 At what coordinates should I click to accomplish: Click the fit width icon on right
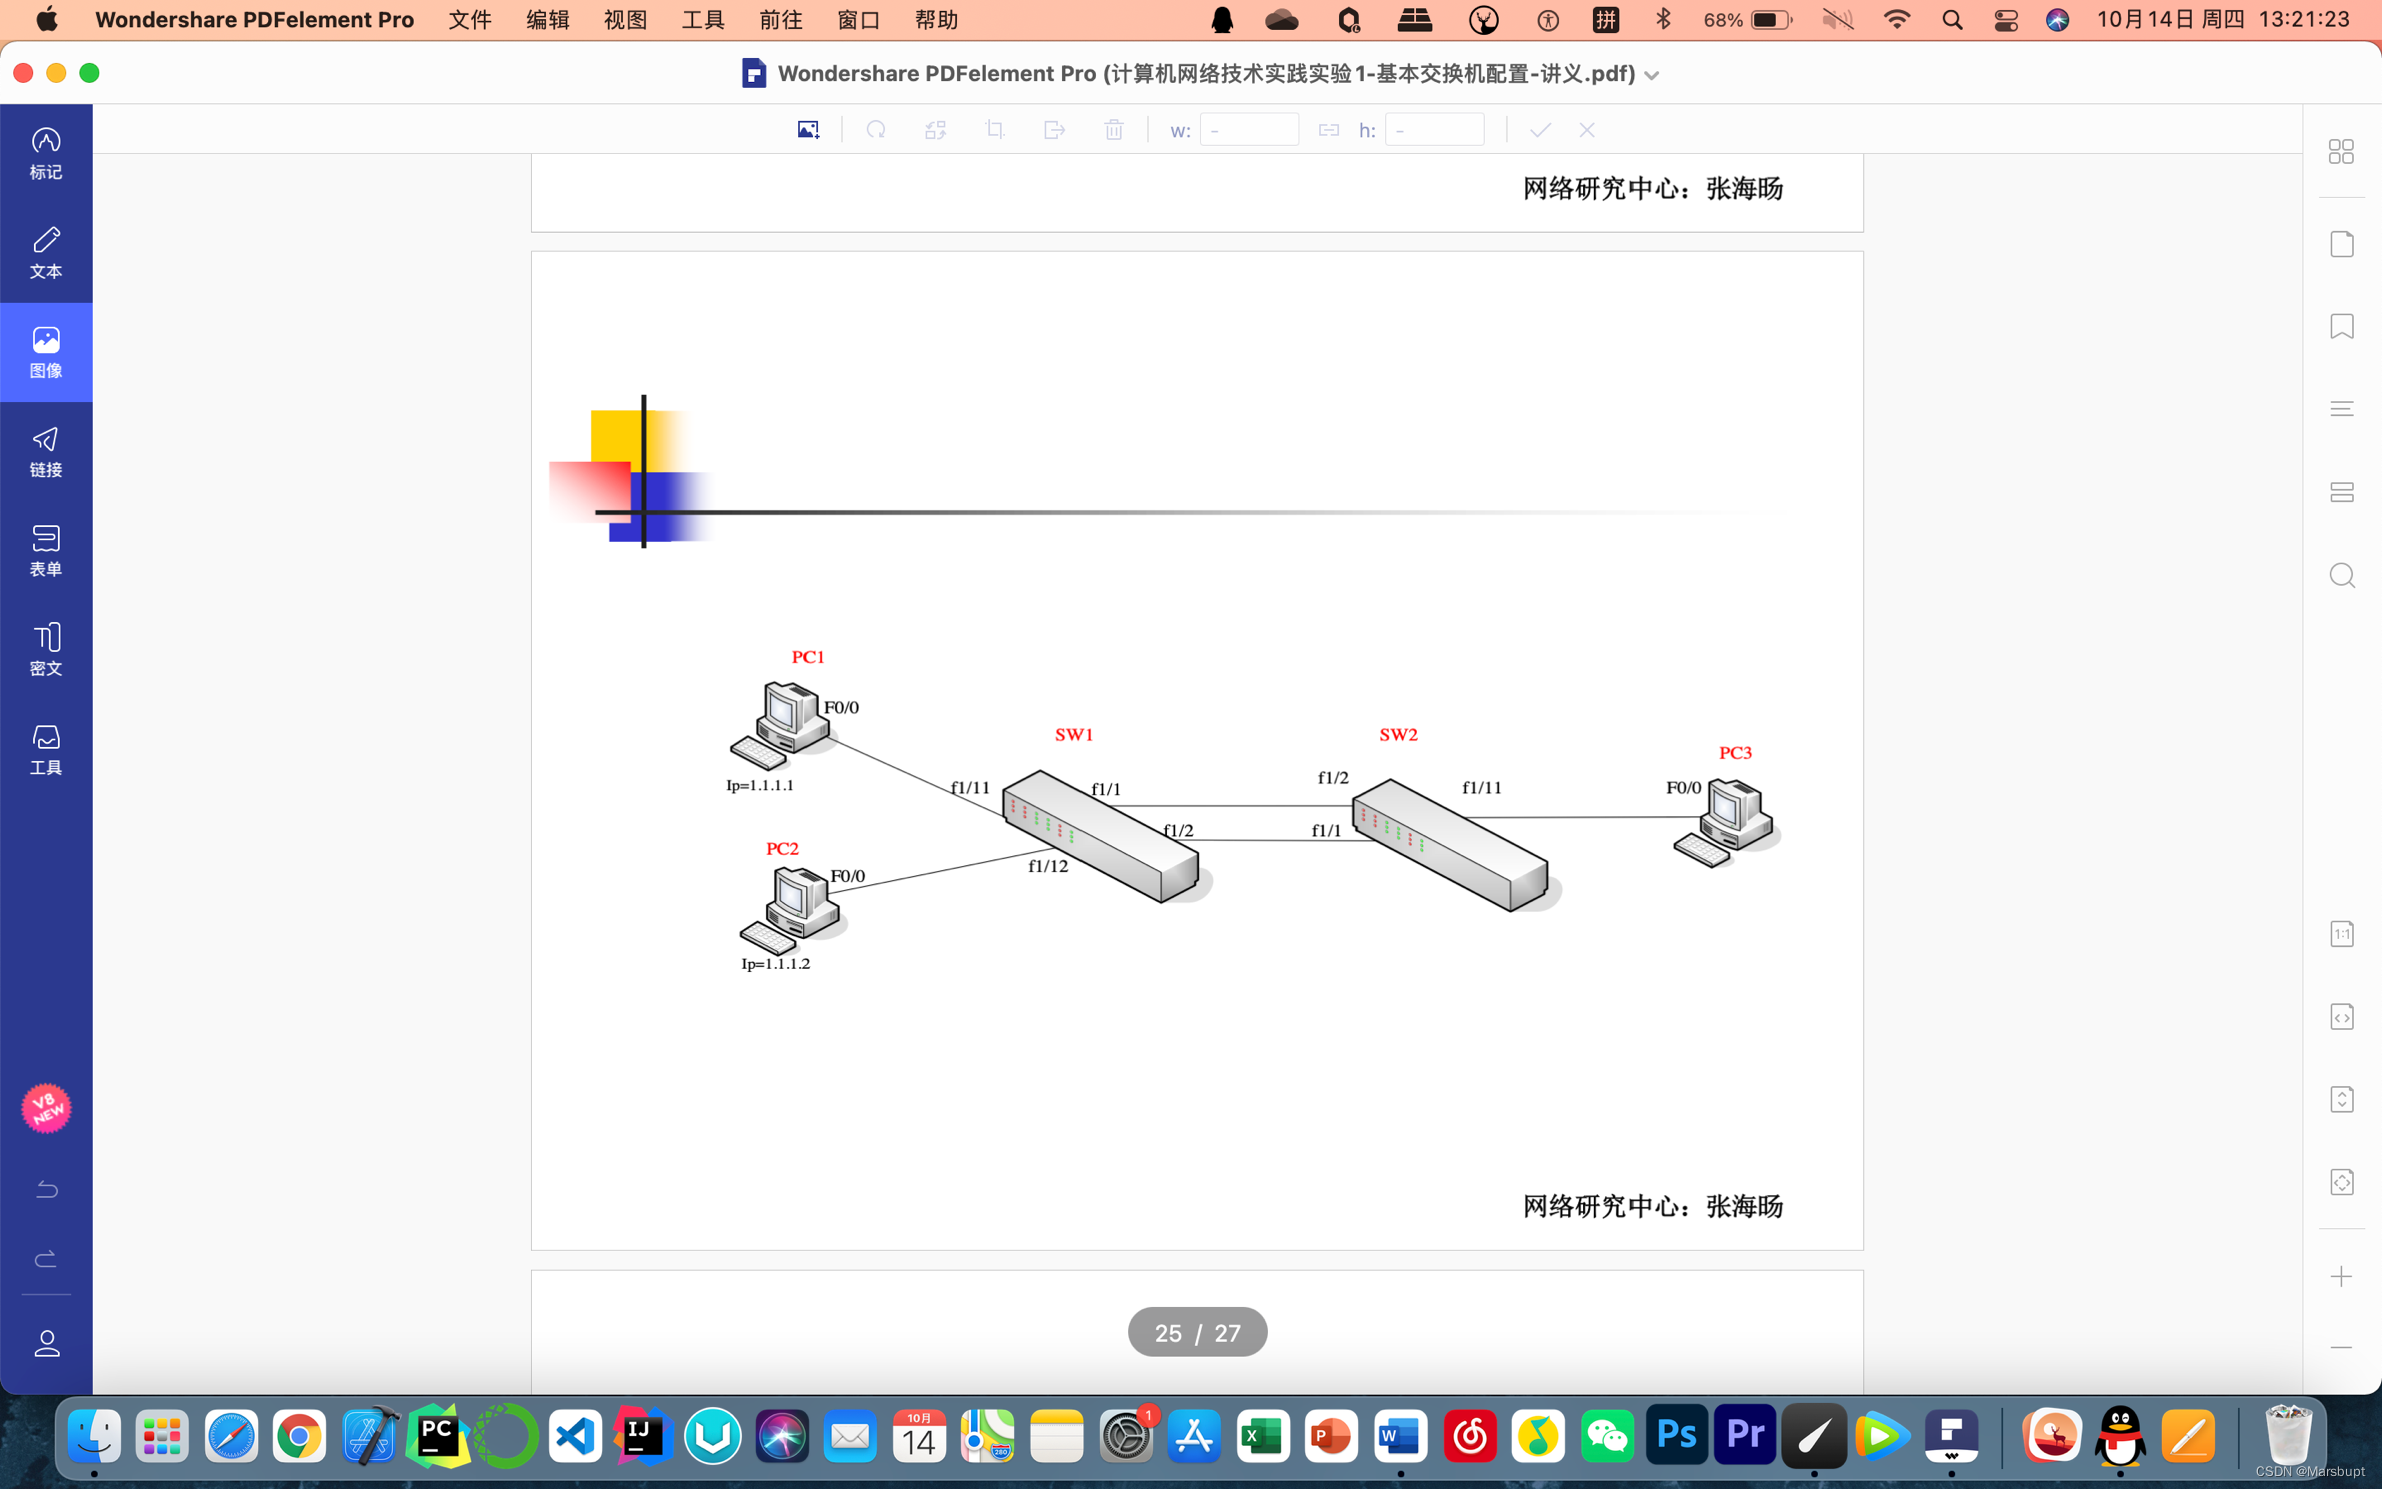click(2341, 1018)
